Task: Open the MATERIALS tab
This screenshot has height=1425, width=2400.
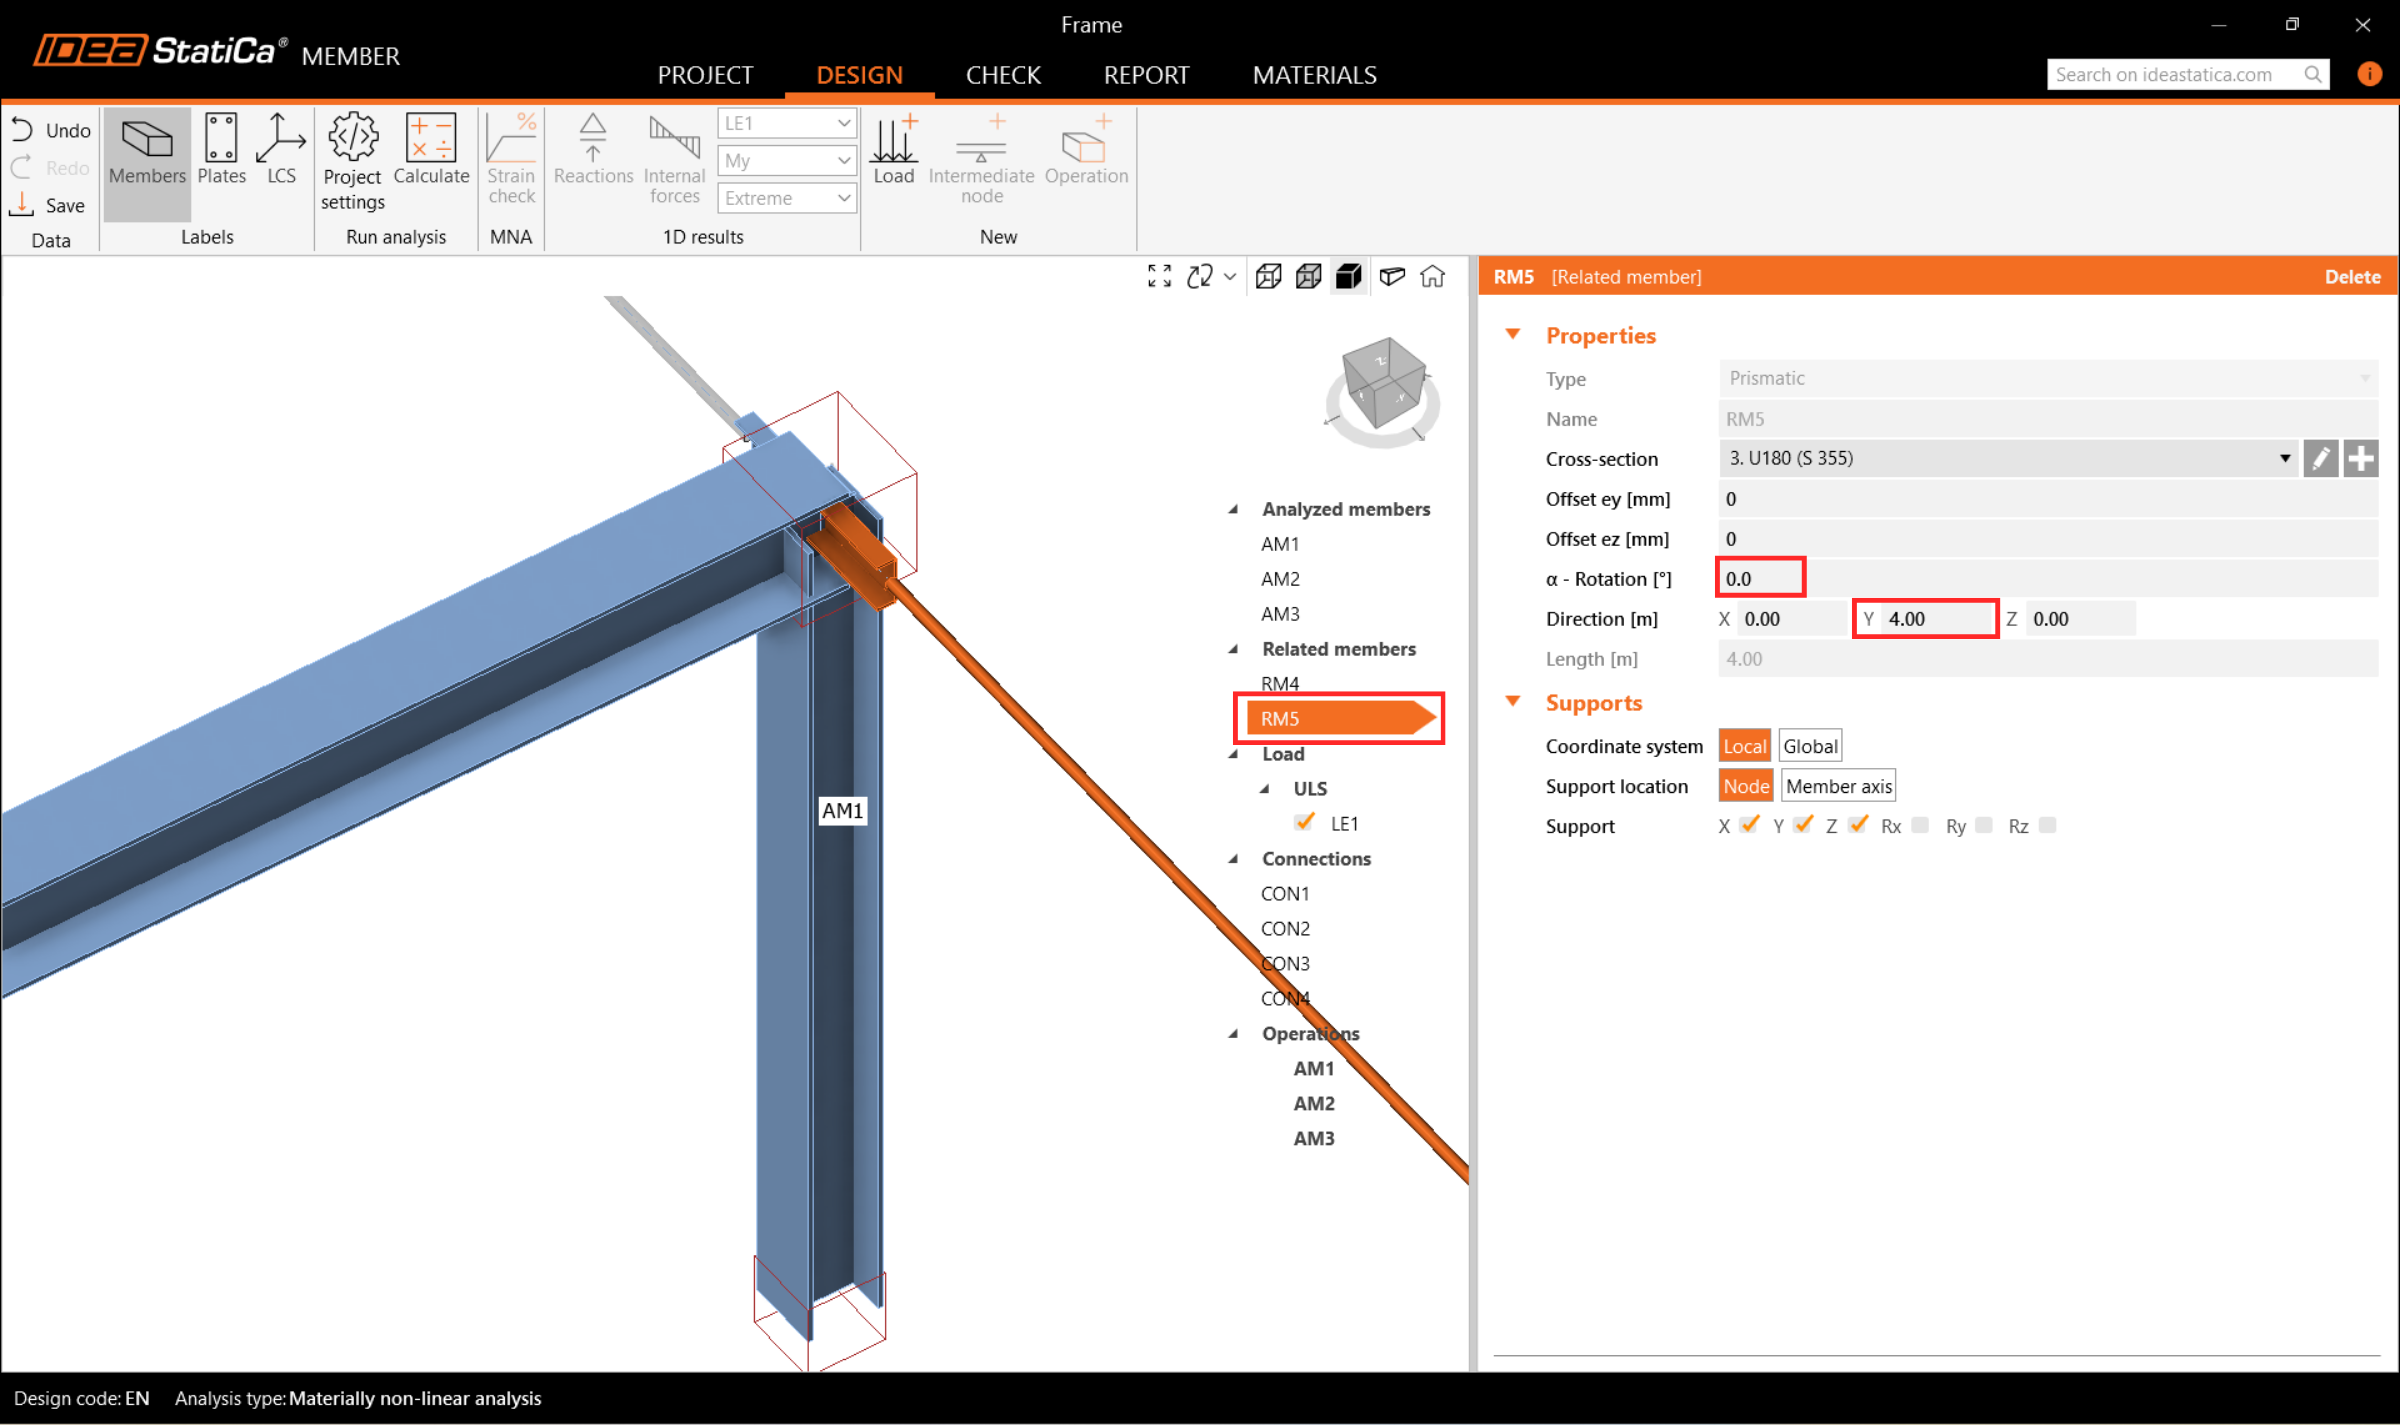Action: pyautogui.click(x=1314, y=75)
